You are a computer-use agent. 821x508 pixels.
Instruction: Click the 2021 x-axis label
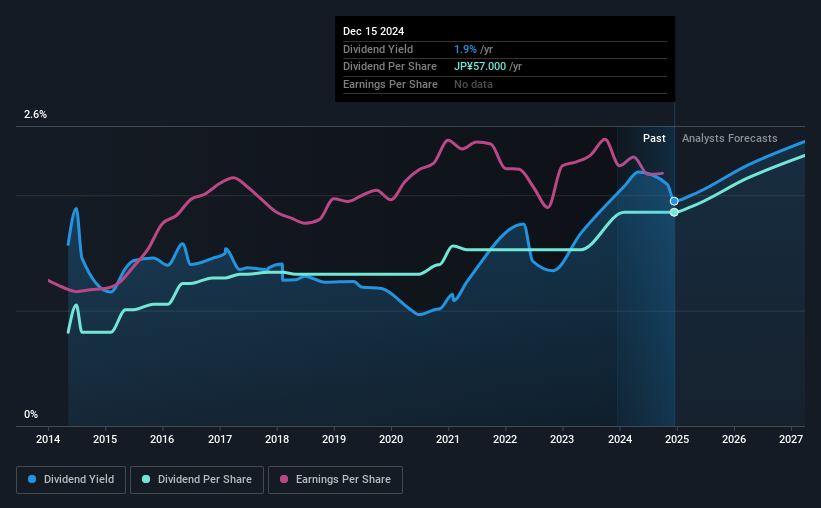448,439
